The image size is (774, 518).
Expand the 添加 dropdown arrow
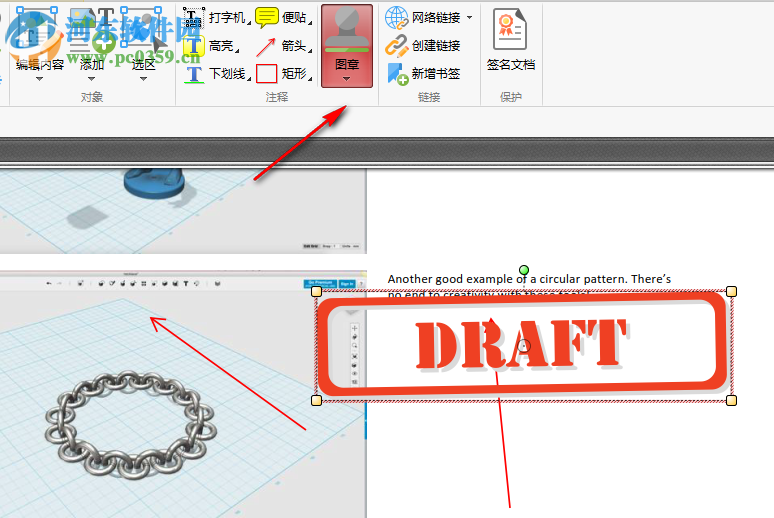click(91, 79)
